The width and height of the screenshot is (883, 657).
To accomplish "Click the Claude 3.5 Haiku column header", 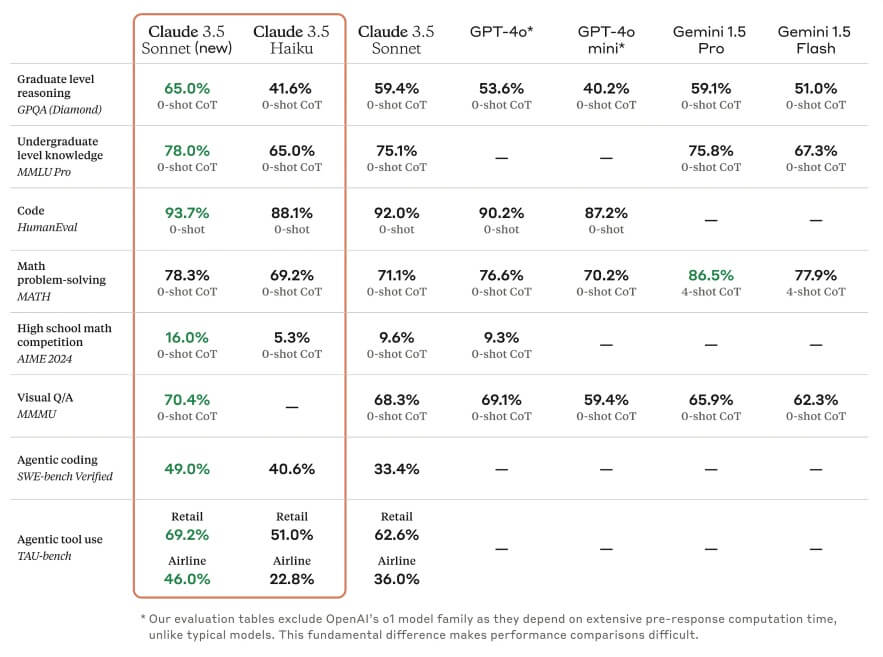I will coord(292,39).
